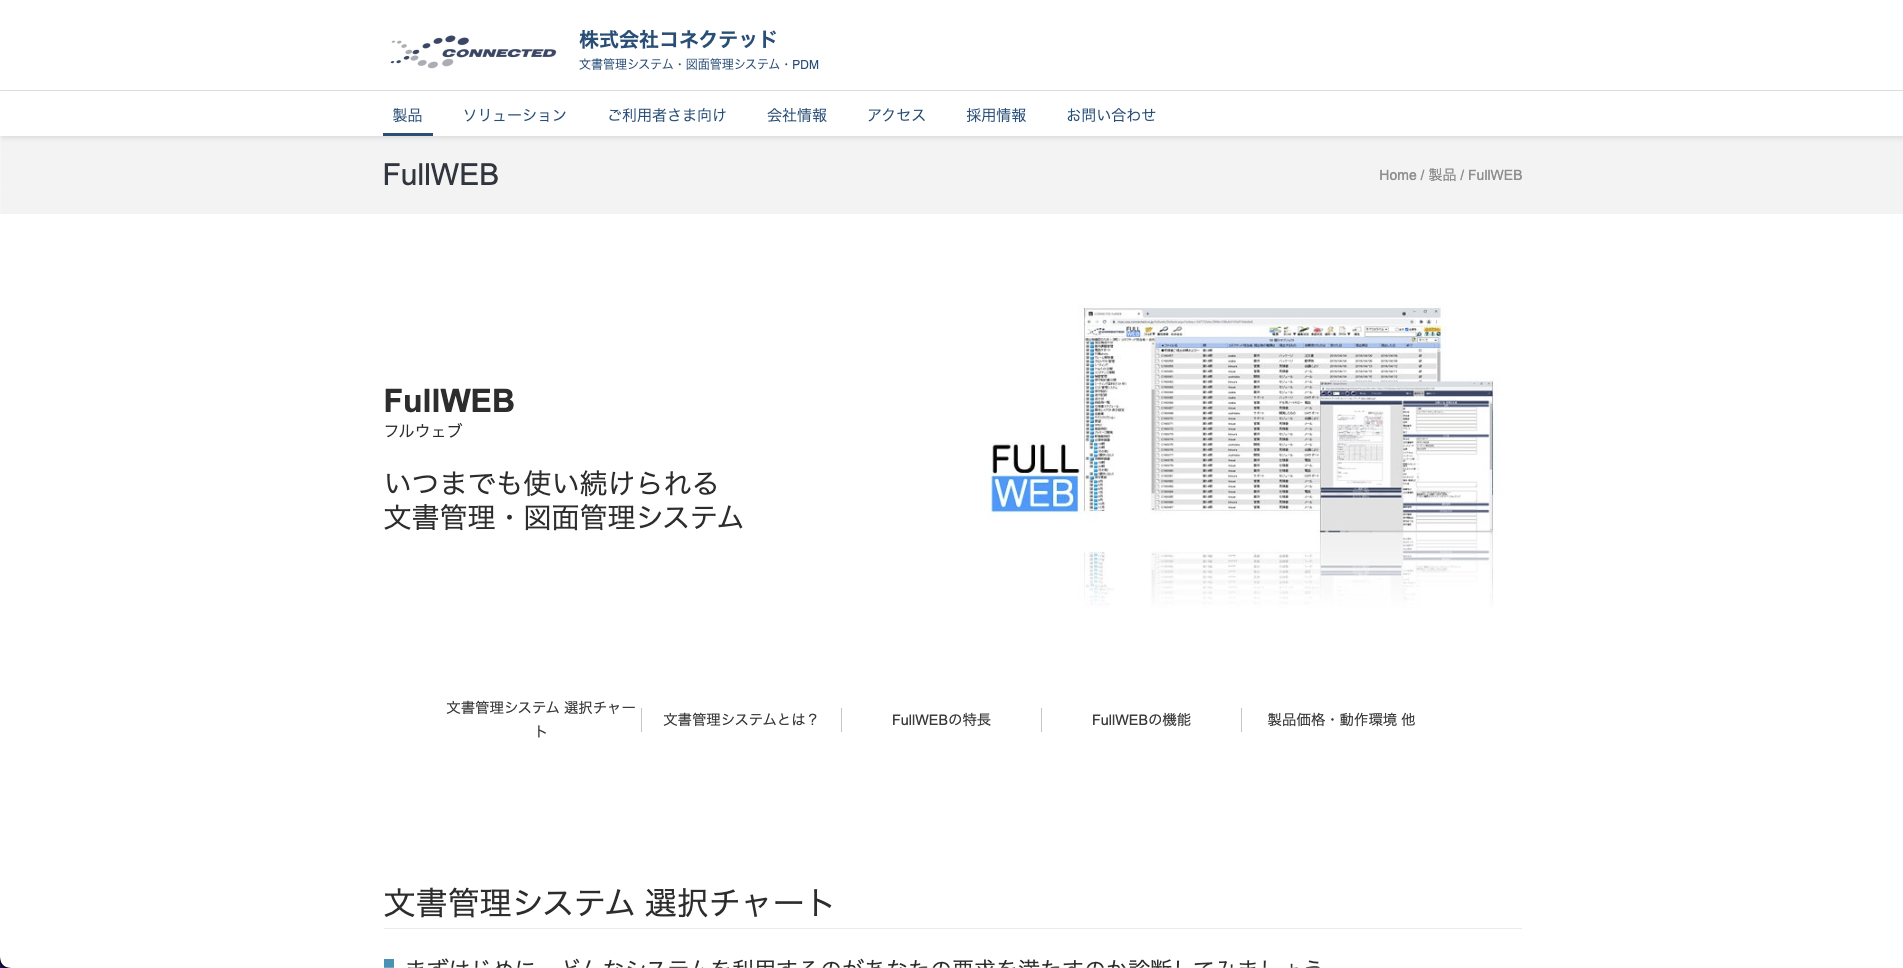
Task: Open the 文書管理システムとは？ section link
Action: (x=741, y=720)
